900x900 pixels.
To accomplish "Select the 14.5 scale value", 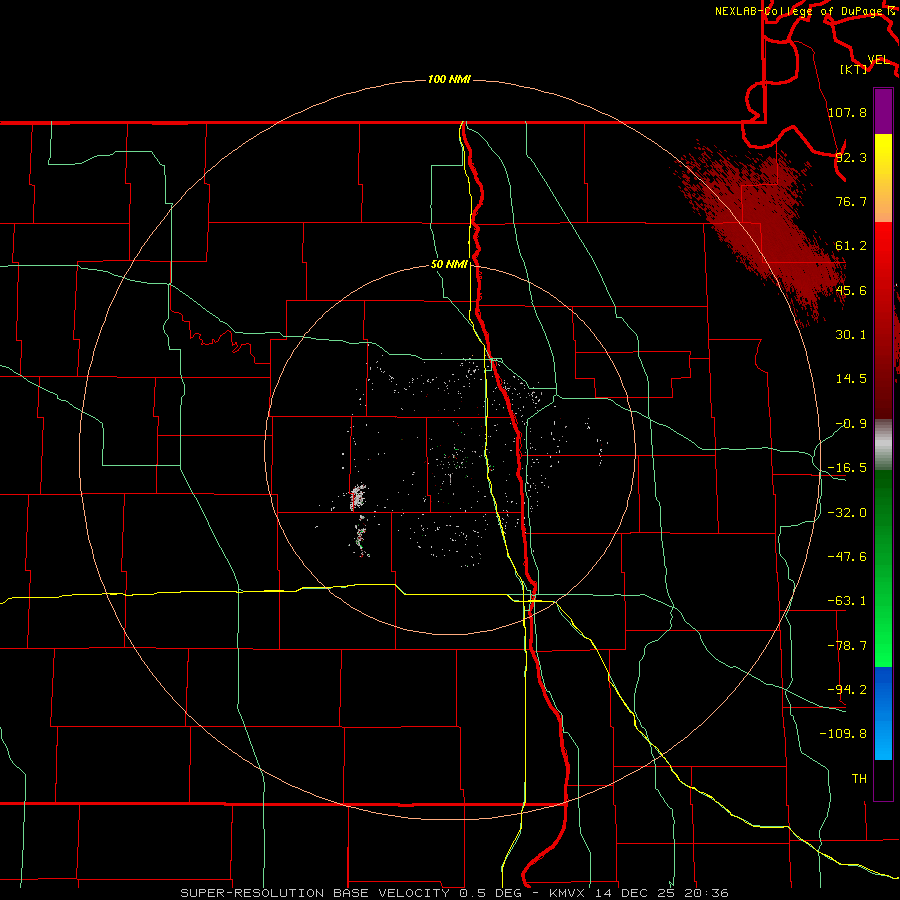I will click(851, 379).
